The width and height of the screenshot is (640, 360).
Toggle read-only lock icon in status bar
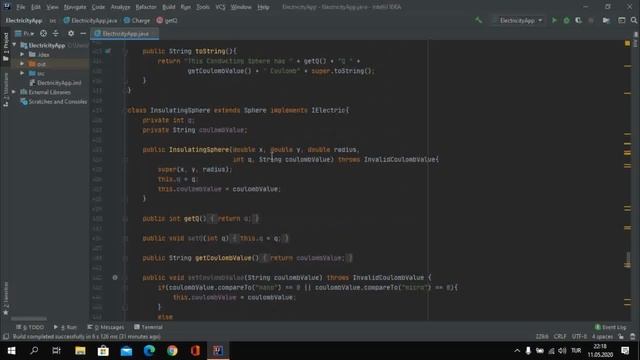click(x=621, y=337)
